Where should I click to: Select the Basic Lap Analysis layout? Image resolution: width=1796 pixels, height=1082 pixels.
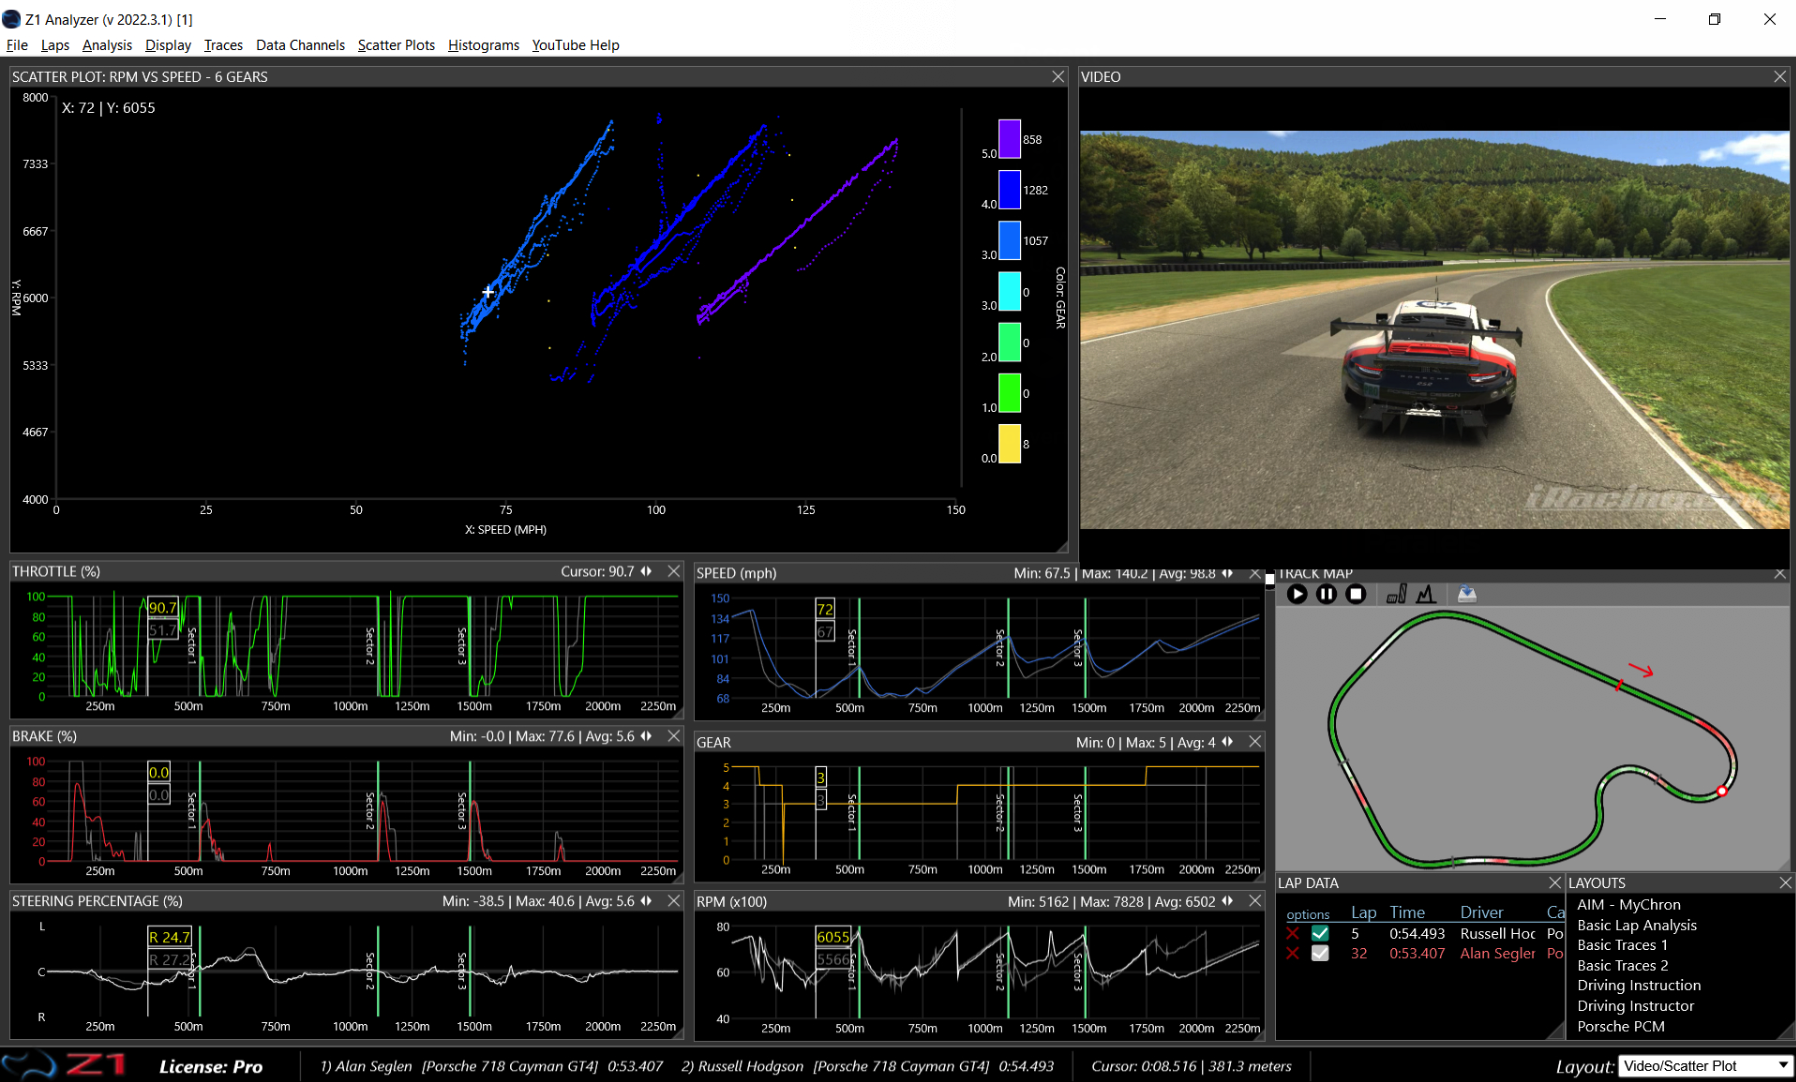pyautogui.click(x=1637, y=925)
